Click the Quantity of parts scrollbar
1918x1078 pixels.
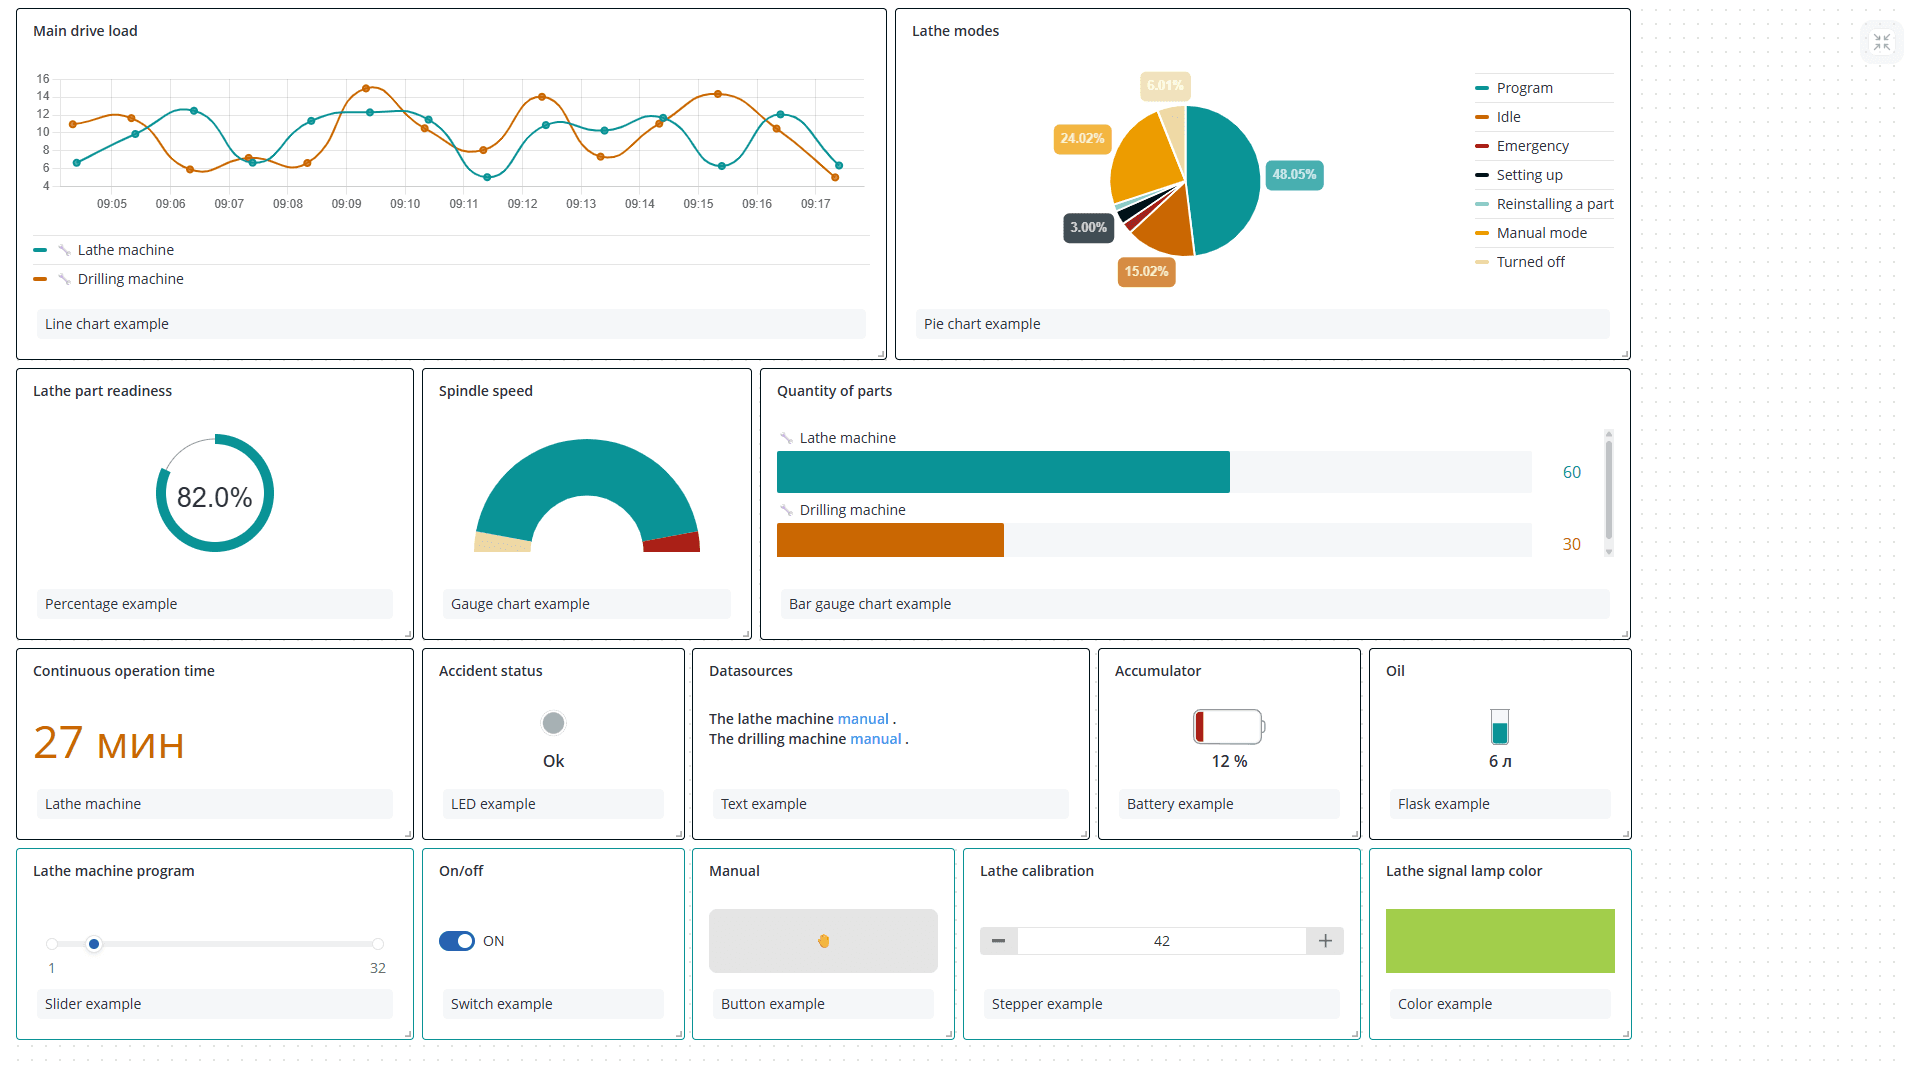[x=1608, y=490]
